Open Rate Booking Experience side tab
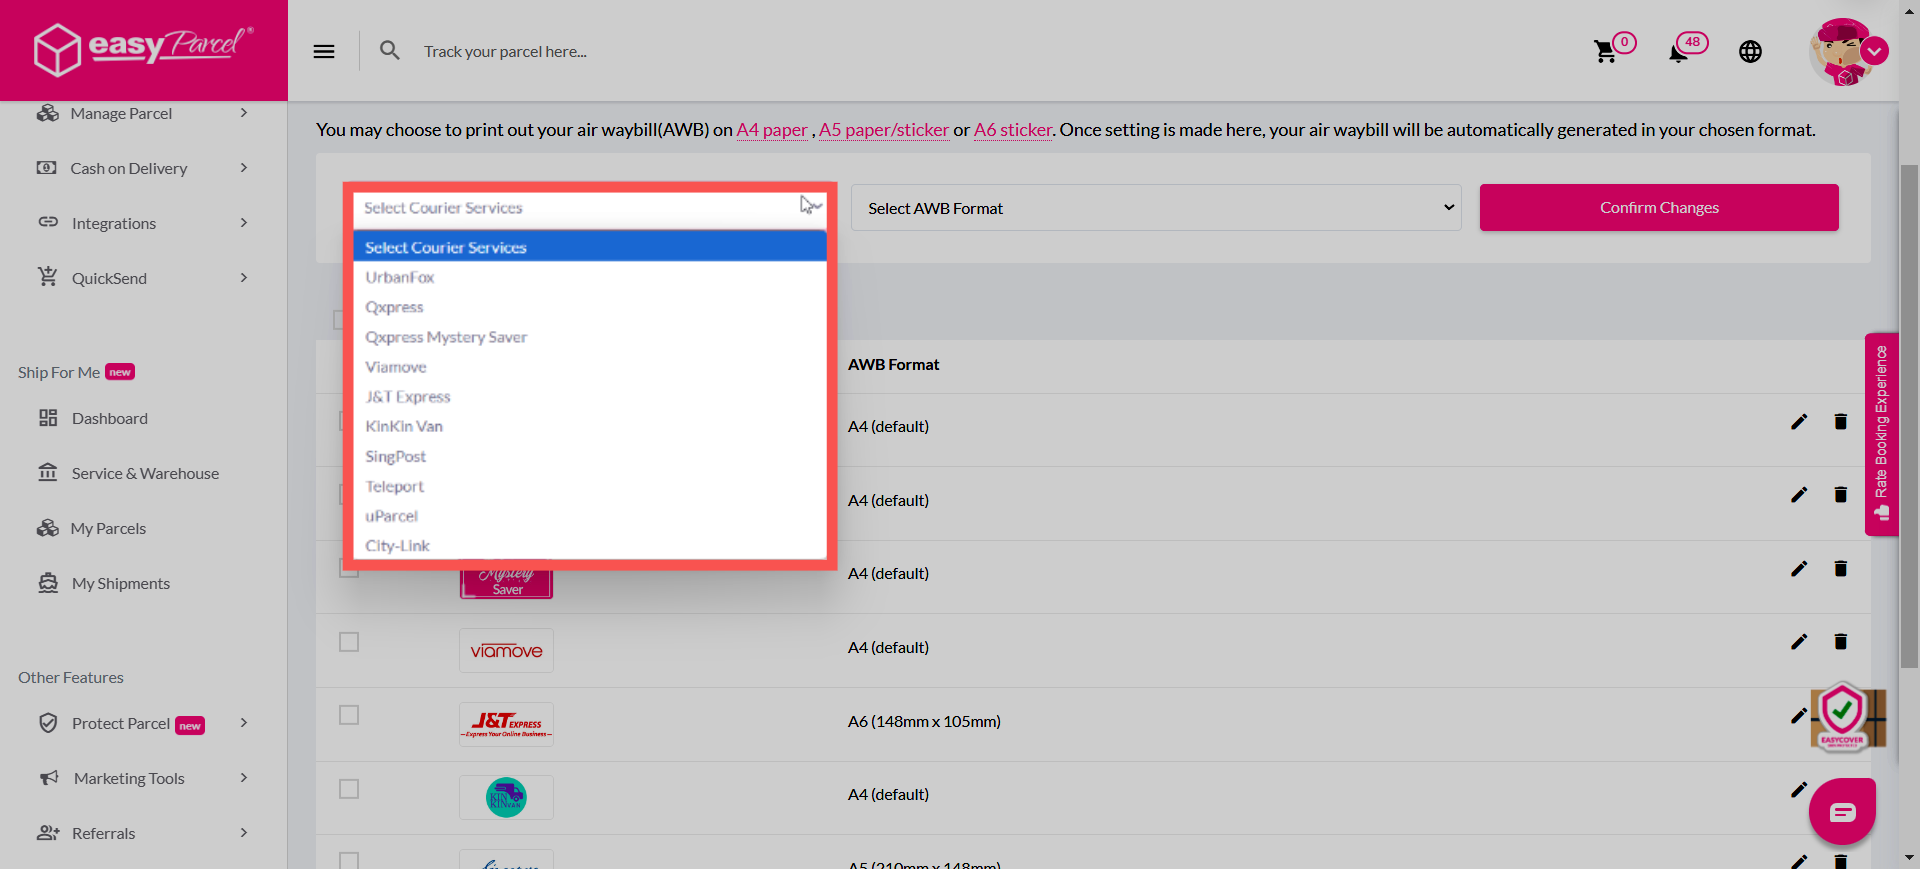Screen dimensions: 1920x869 pyautogui.click(x=1882, y=434)
